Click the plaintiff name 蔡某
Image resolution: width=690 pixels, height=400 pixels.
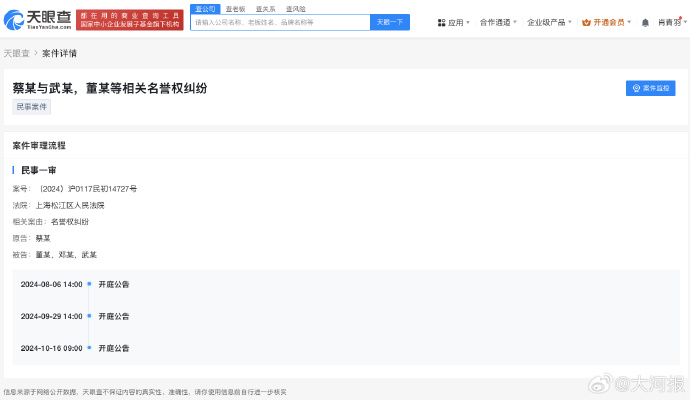(x=43, y=239)
